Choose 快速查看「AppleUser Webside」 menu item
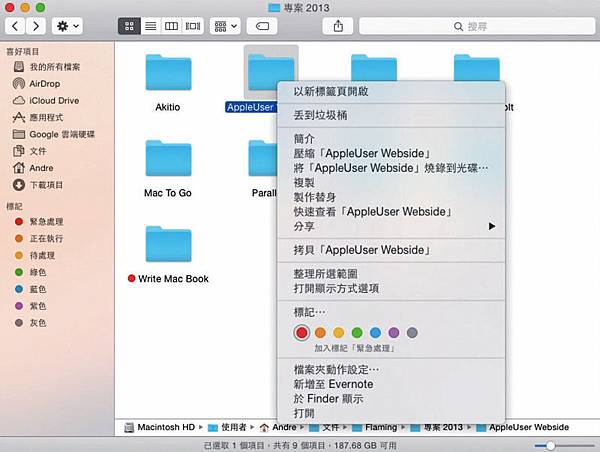Viewport: 600px width, 452px height. tap(391, 212)
